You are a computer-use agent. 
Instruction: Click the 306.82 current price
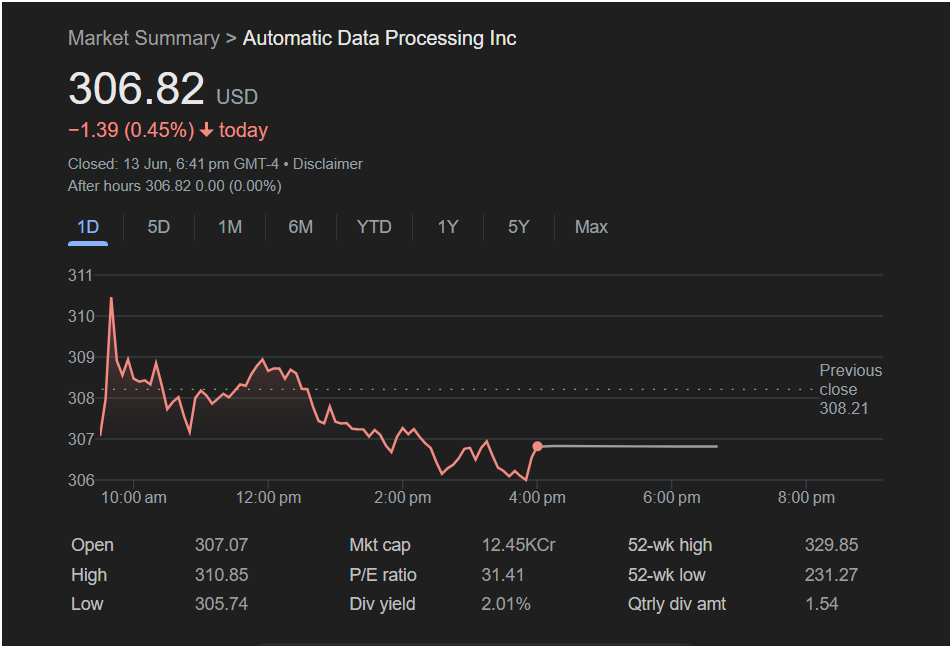pyautogui.click(x=136, y=89)
